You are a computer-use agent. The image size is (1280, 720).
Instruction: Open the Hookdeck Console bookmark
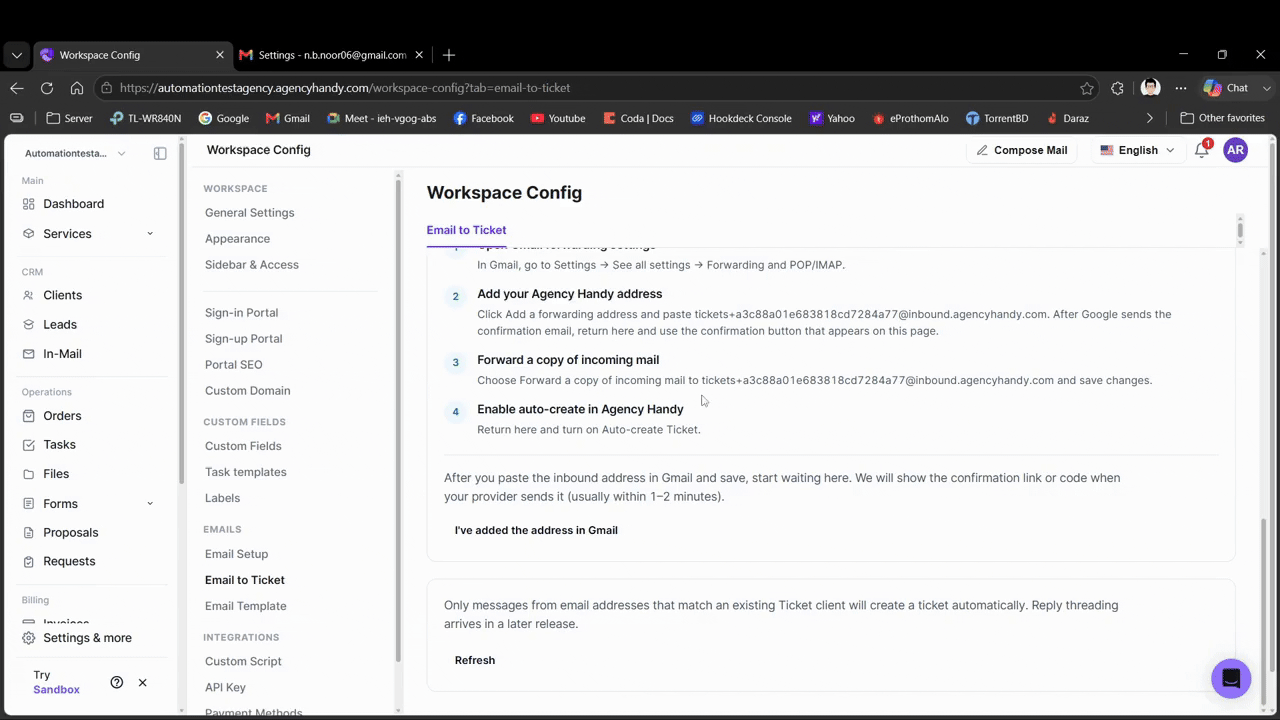[x=741, y=118]
